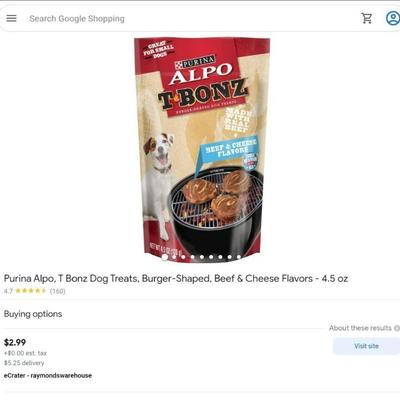
Task: Select the third image carousel dot
Action: pyautogui.click(x=183, y=257)
